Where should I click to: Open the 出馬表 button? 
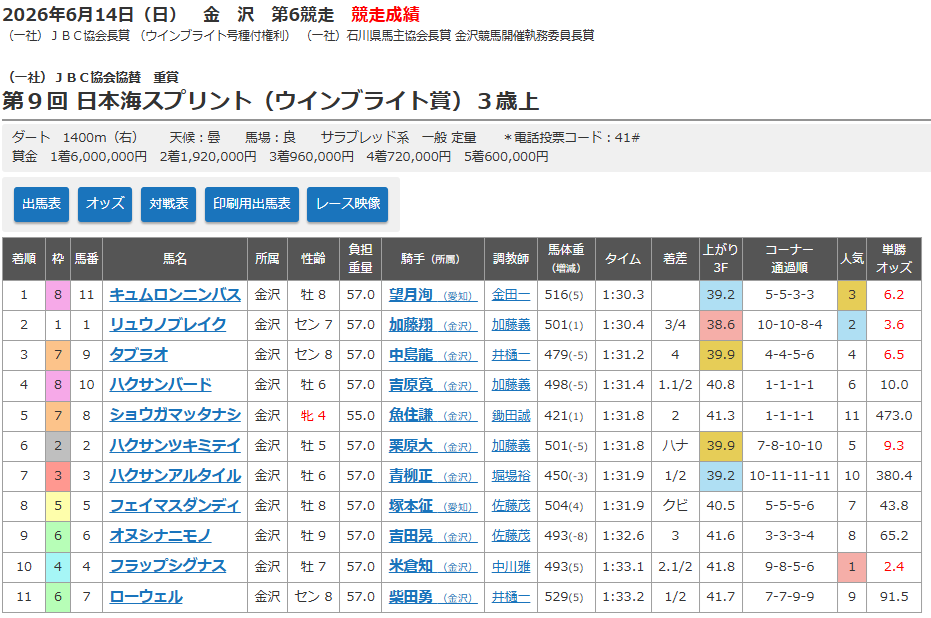[x=42, y=204]
